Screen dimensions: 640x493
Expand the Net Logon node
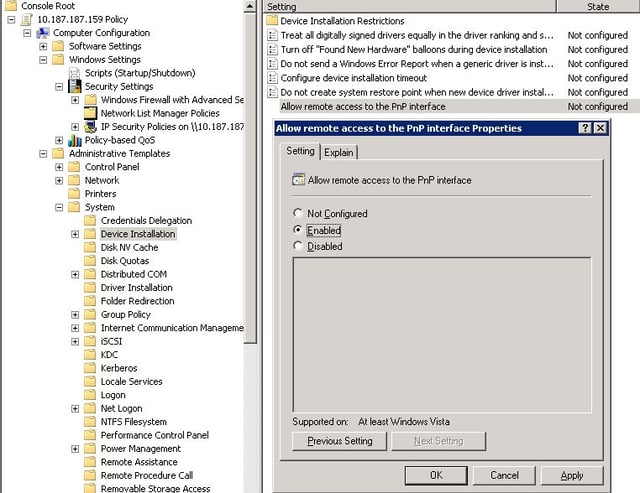tap(75, 409)
